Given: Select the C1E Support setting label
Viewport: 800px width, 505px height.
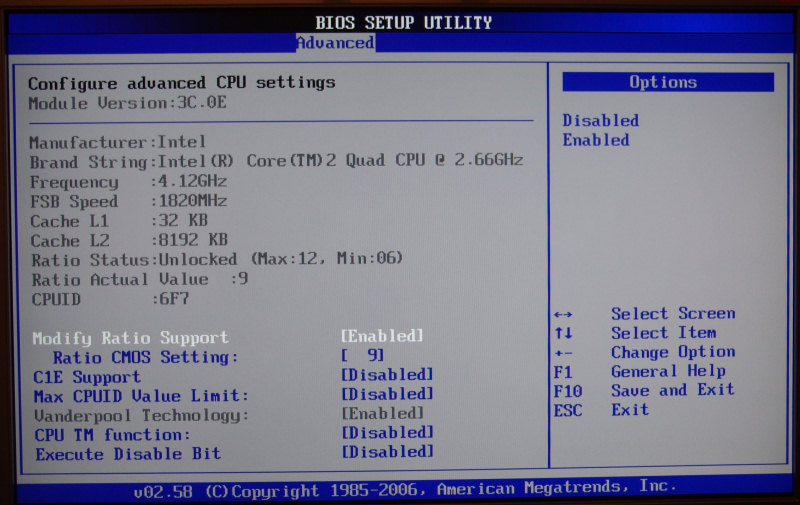Looking at the screenshot, I should (87, 377).
